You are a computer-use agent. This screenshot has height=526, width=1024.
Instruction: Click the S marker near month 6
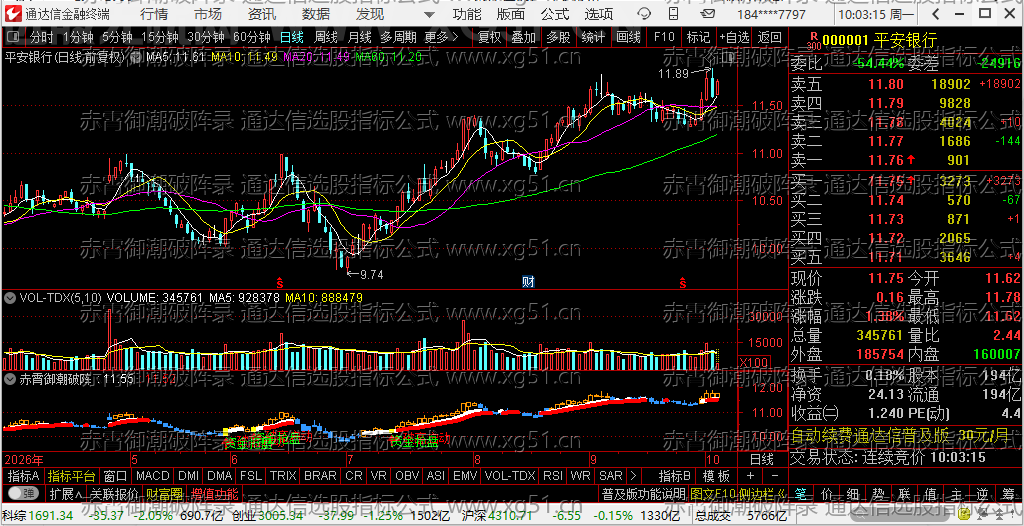coord(280,282)
